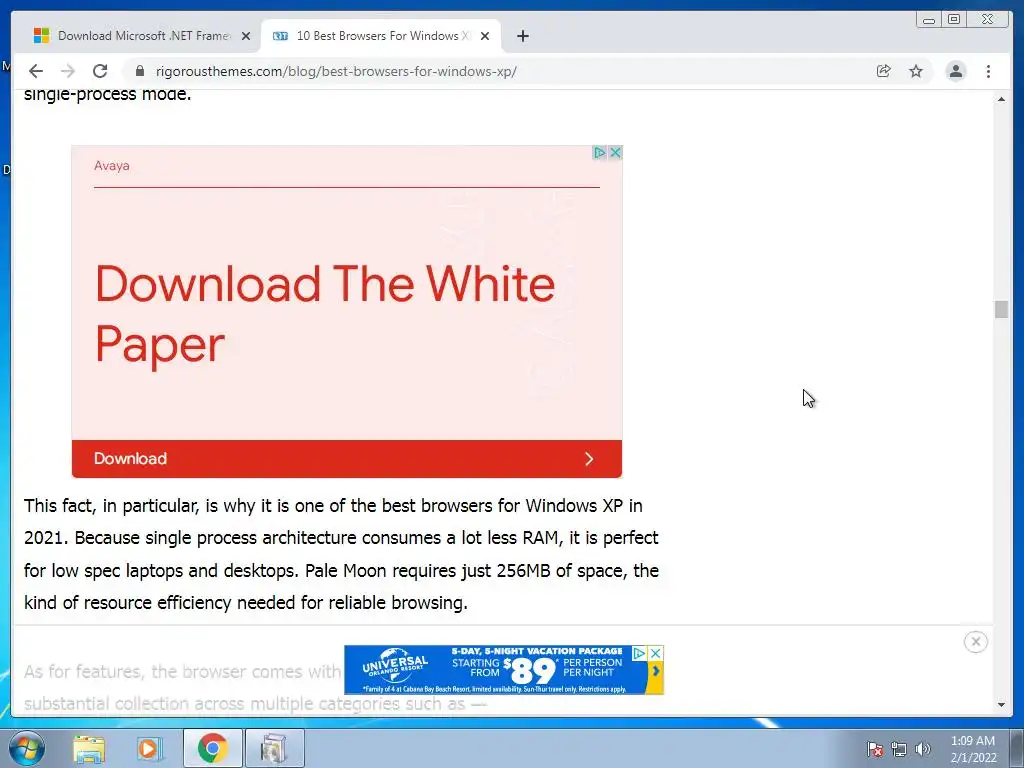Close the Microsoft .NET Framework tab
This screenshot has width=1024, height=768.
[246, 36]
